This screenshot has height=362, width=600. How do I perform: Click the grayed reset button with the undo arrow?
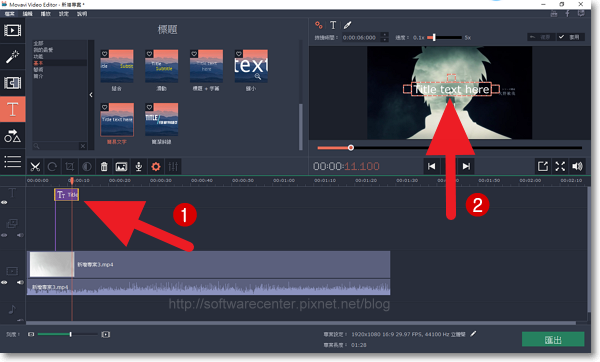tap(541, 37)
